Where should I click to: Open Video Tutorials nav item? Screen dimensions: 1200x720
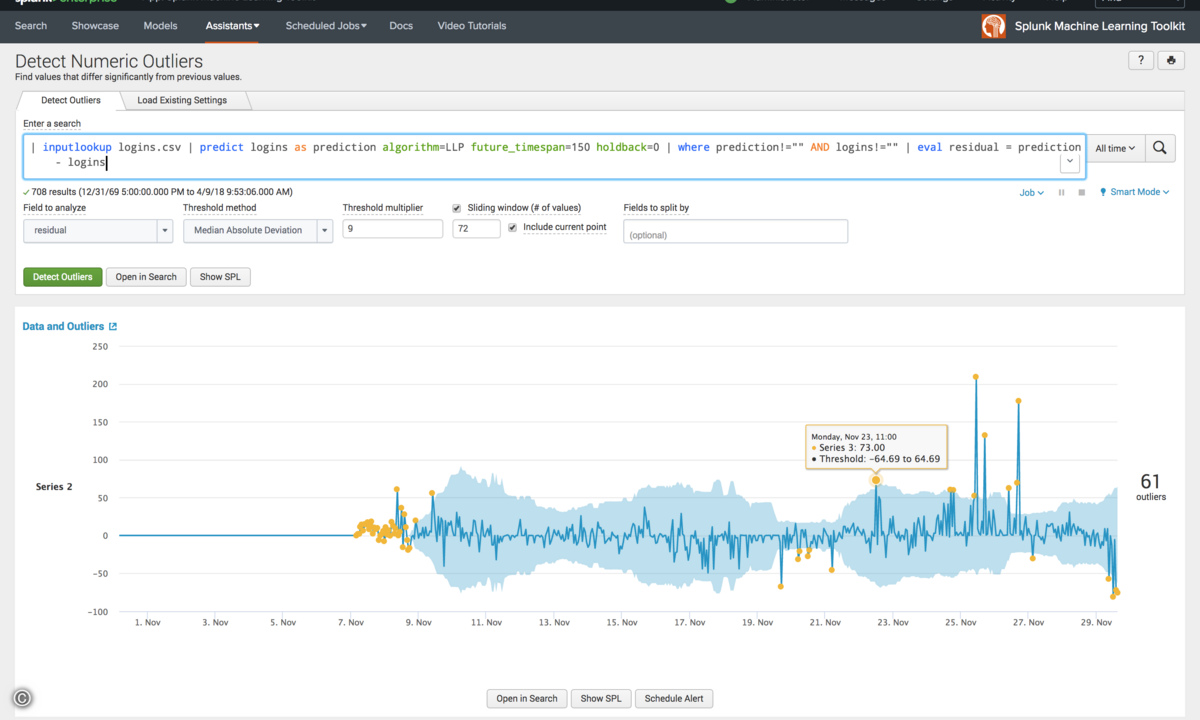pos(472,26)
